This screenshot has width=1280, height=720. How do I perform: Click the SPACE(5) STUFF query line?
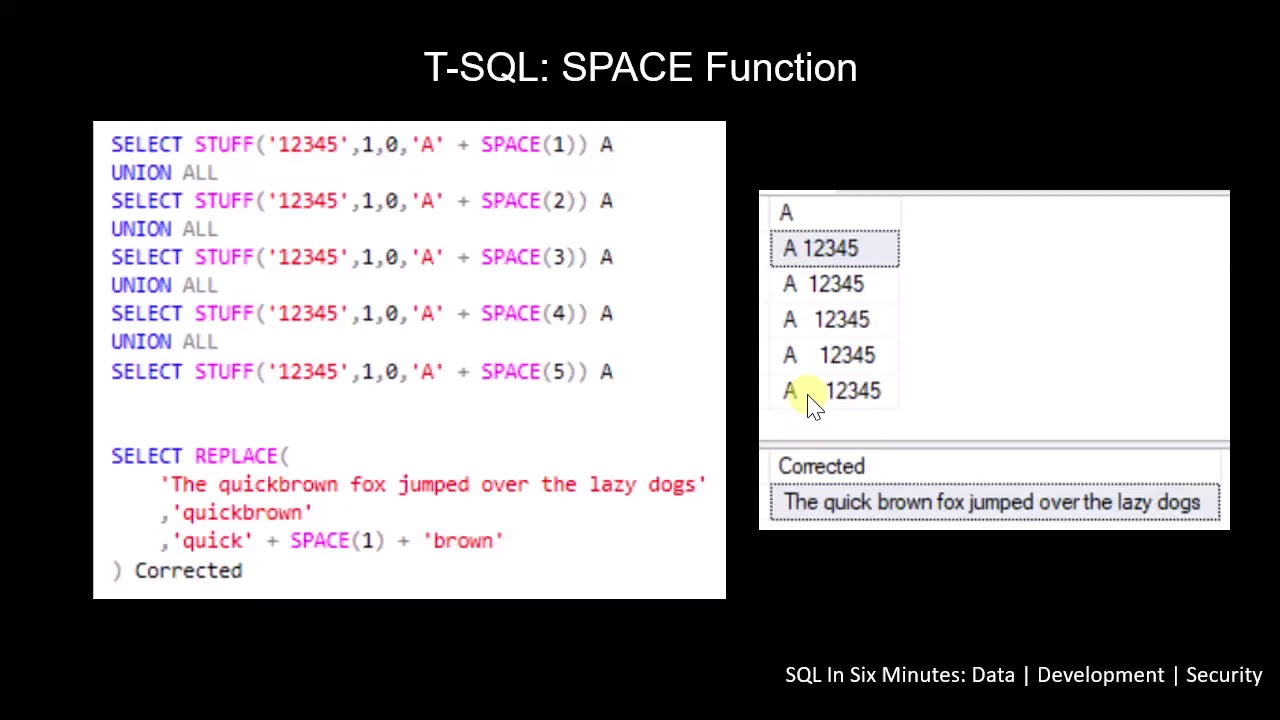point(362,372)
